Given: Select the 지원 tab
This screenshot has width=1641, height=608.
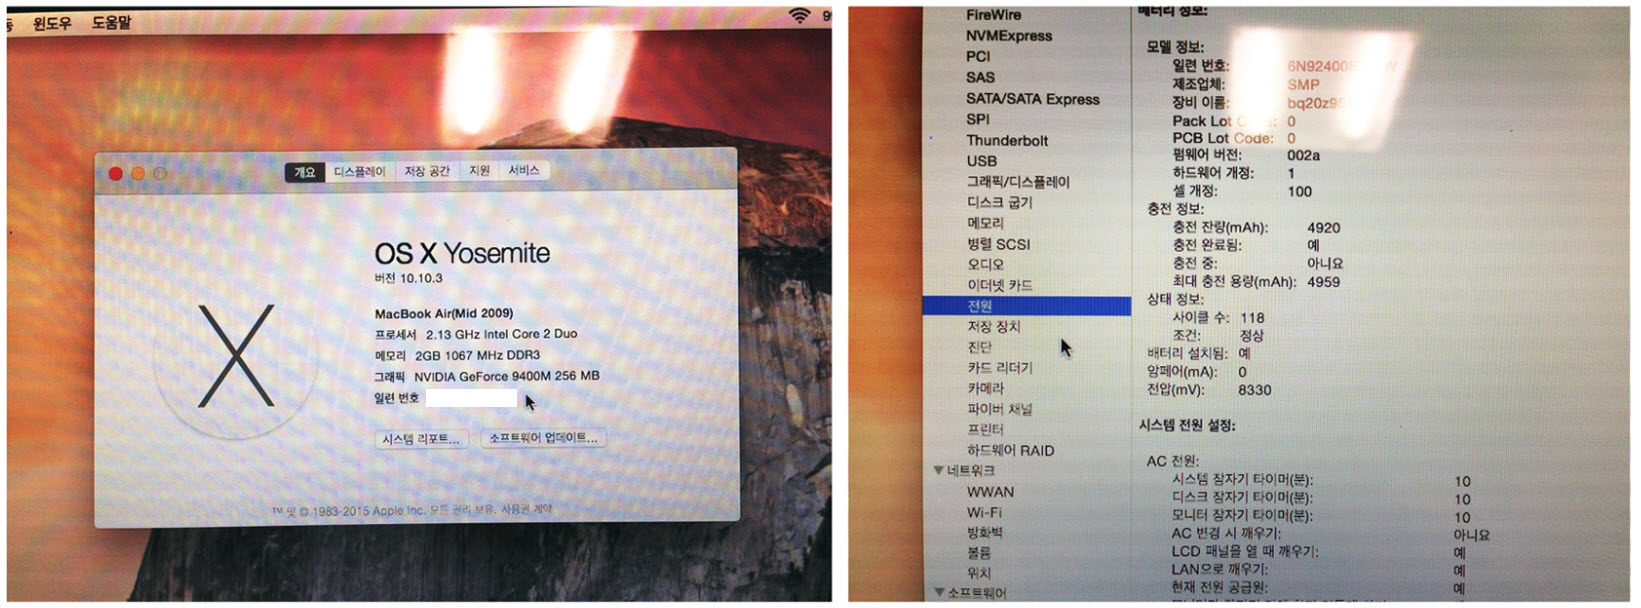Looking at the screenshot, I should 480,171.
